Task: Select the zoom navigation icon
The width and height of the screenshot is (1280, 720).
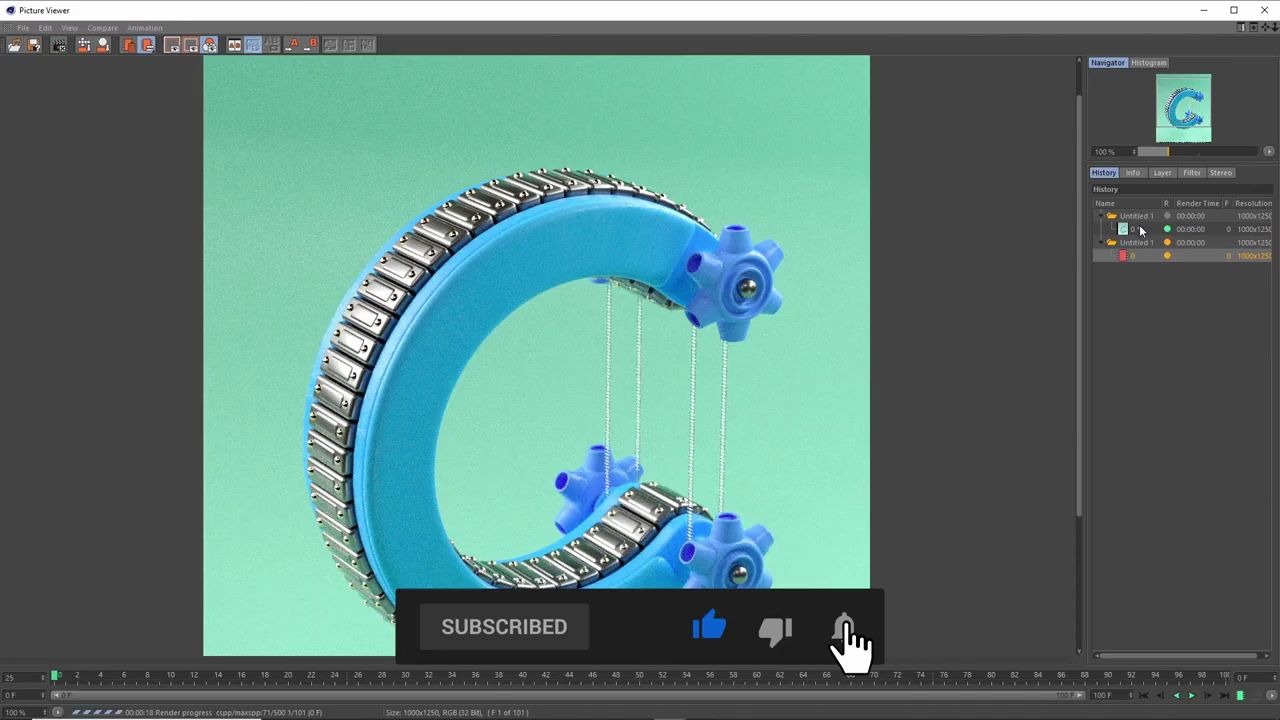Action: [x=103, y=45]
